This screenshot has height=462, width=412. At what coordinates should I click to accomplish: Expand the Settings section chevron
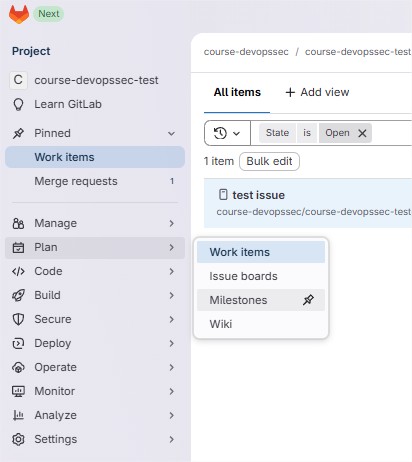pyautogui.click(x=171, y=439)
